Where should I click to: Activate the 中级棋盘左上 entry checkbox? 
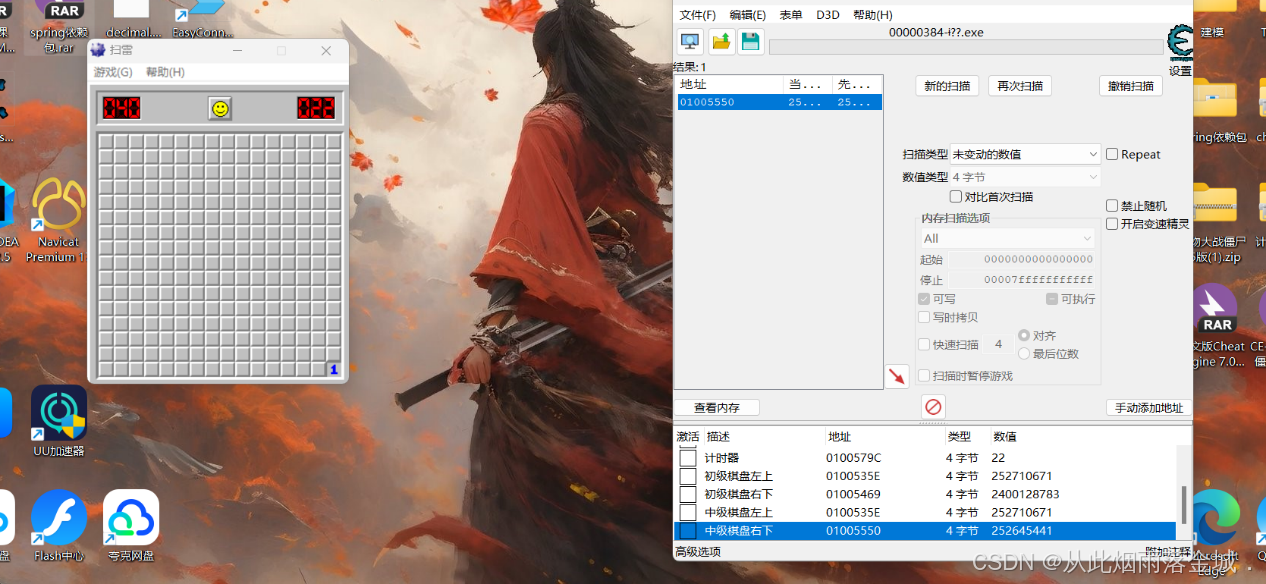click(688, 512)
